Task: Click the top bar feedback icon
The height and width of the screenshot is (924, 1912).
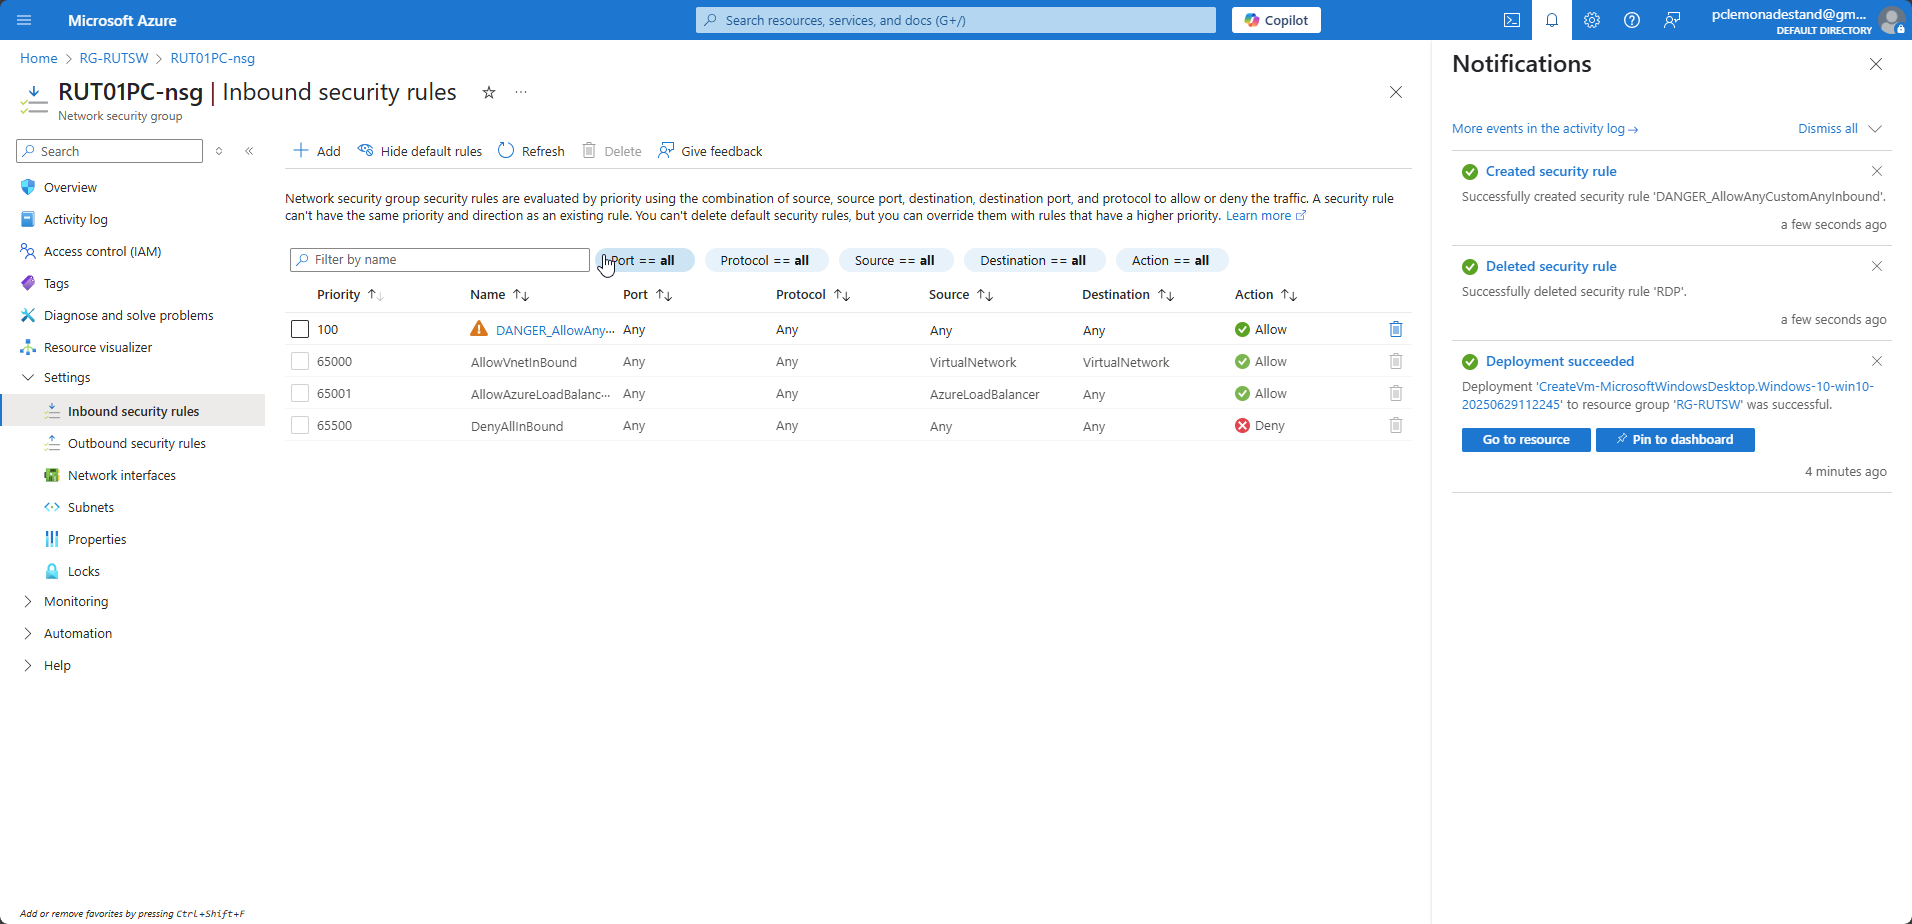Action: tap(1672, 20)
